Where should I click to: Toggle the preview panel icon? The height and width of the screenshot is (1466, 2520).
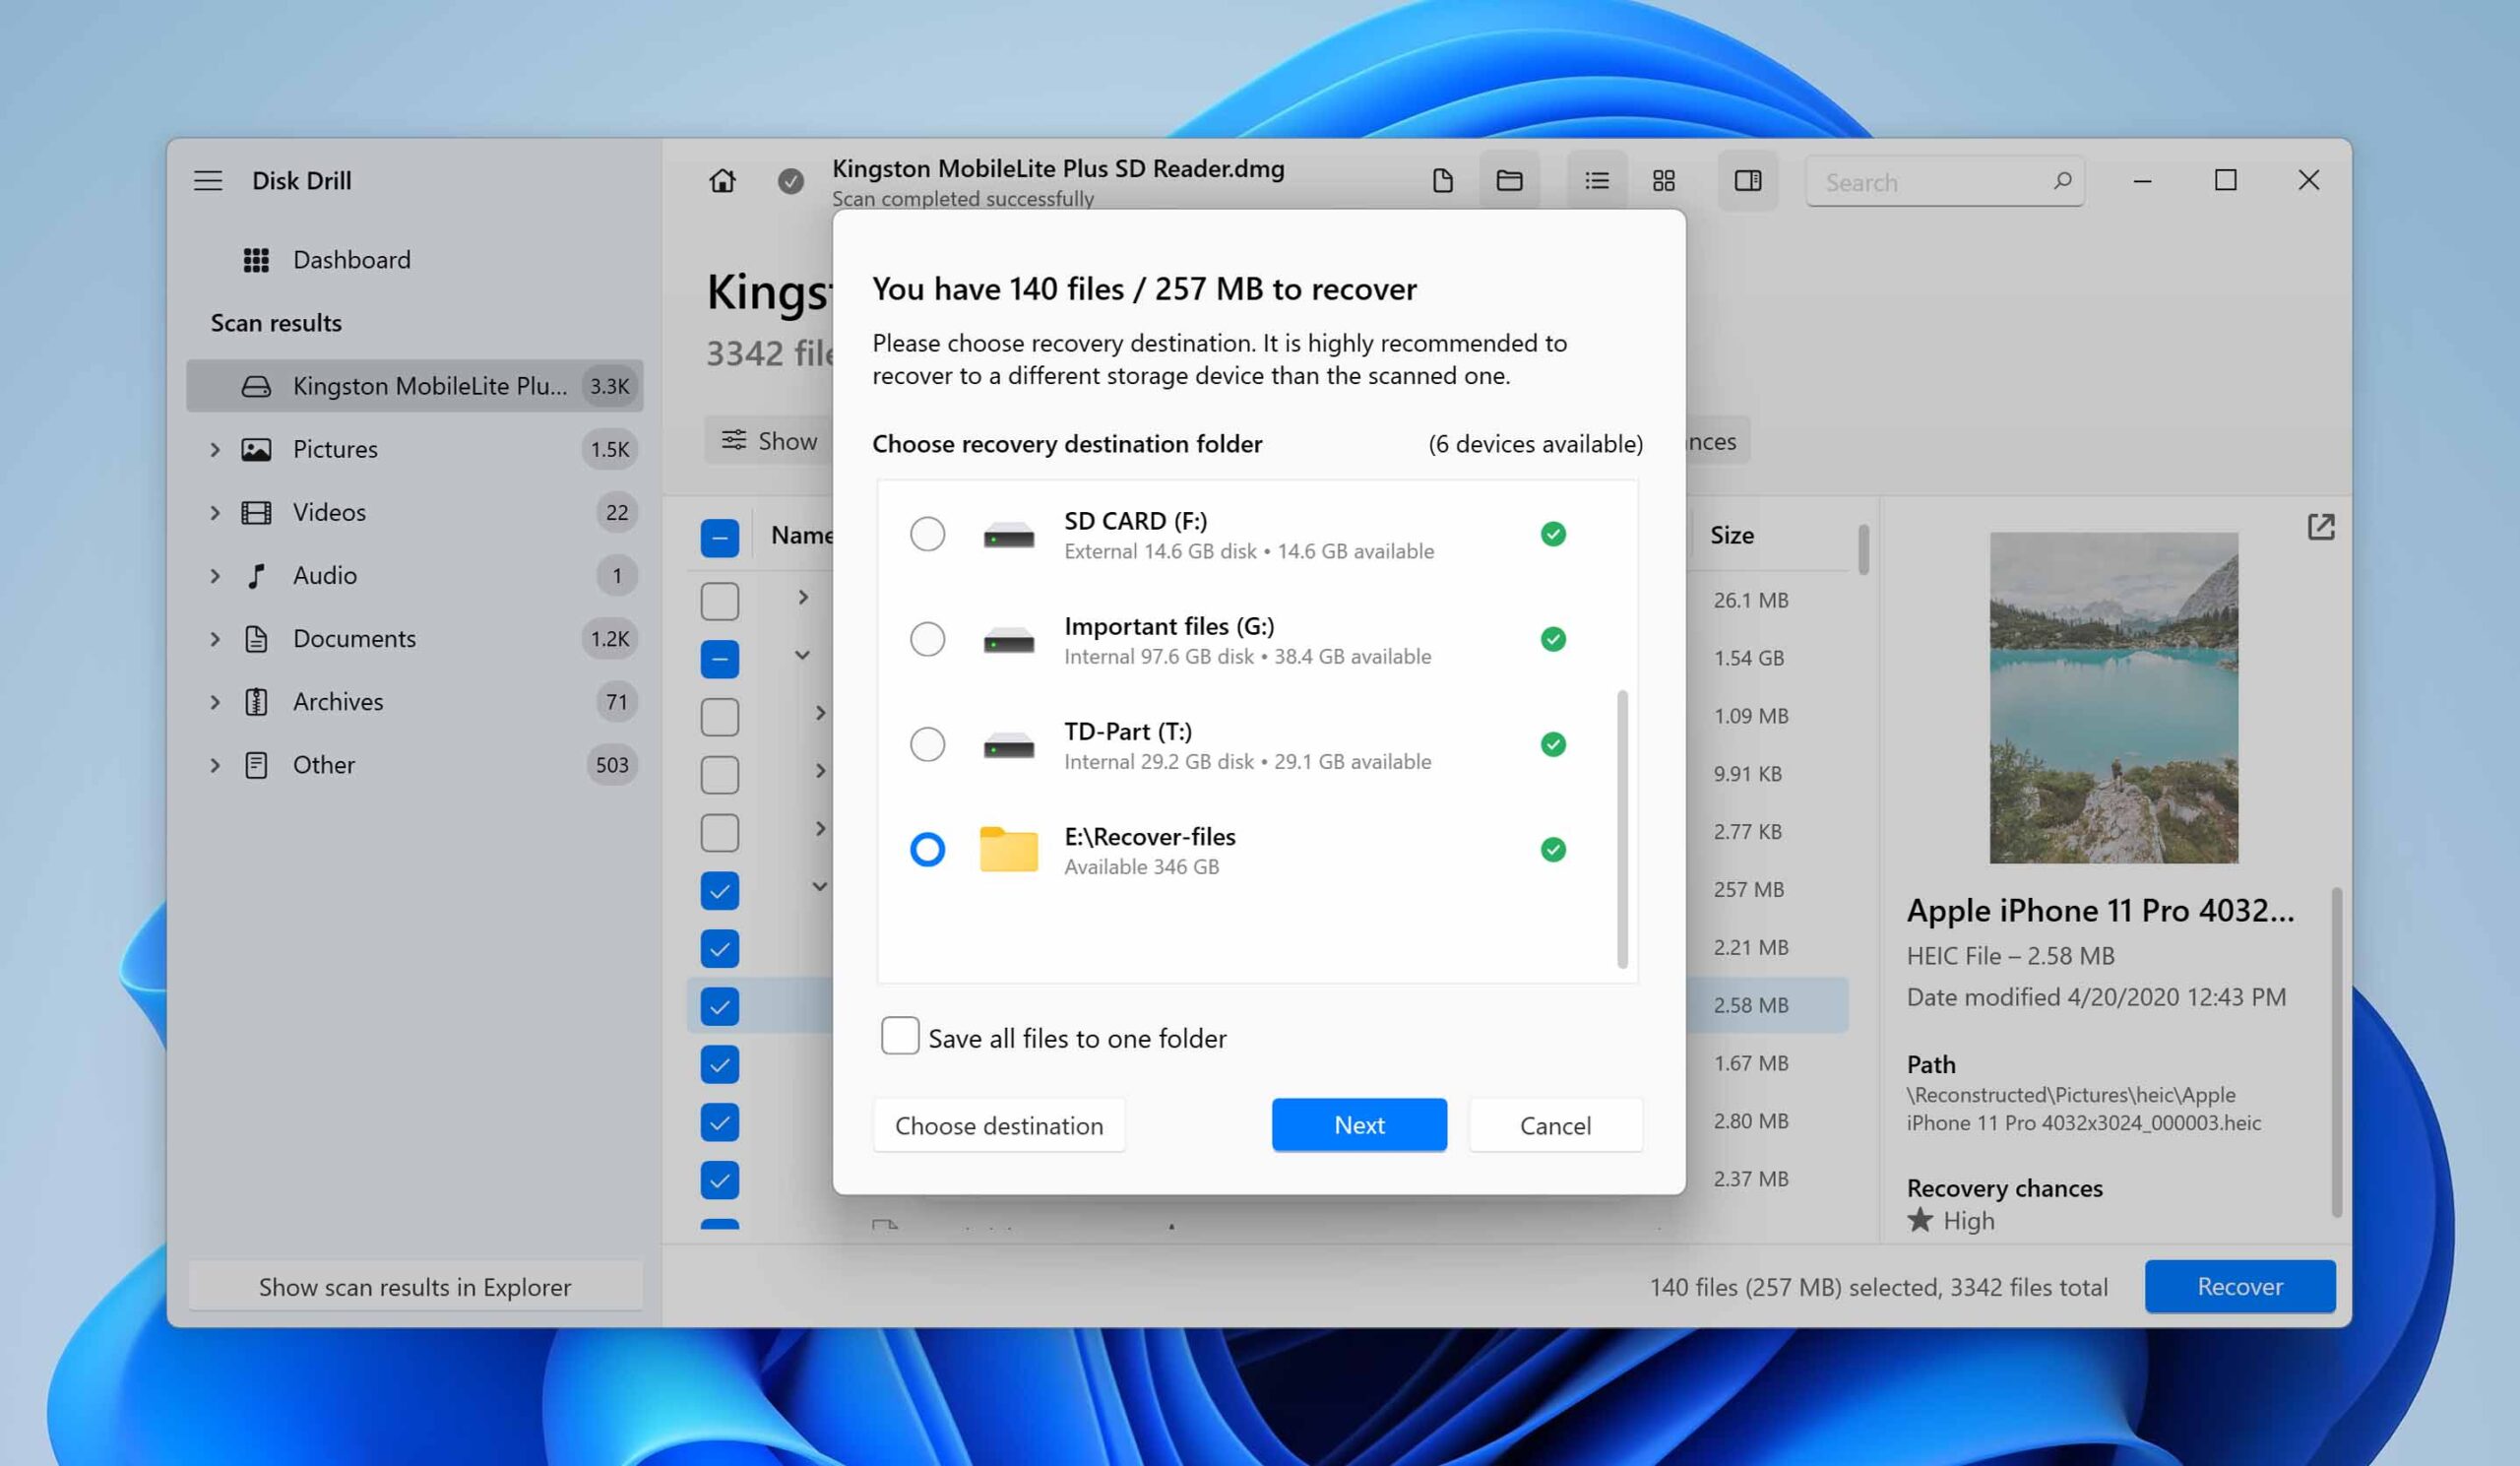tap(1747, 181)
